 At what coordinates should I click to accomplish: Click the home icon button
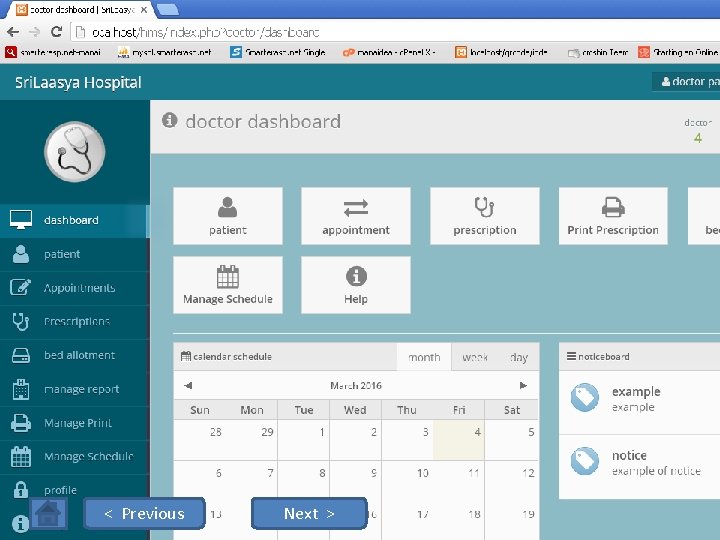click(x=48, y=513)
